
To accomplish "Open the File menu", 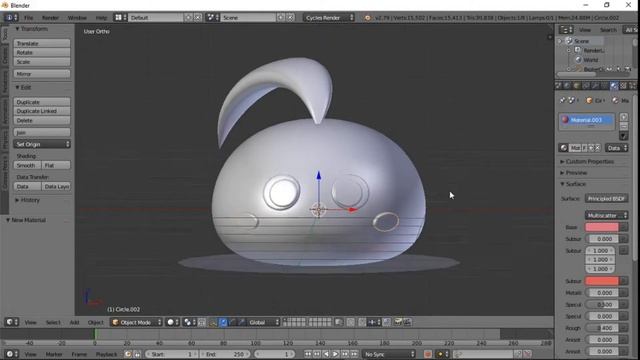I will 28,18.
